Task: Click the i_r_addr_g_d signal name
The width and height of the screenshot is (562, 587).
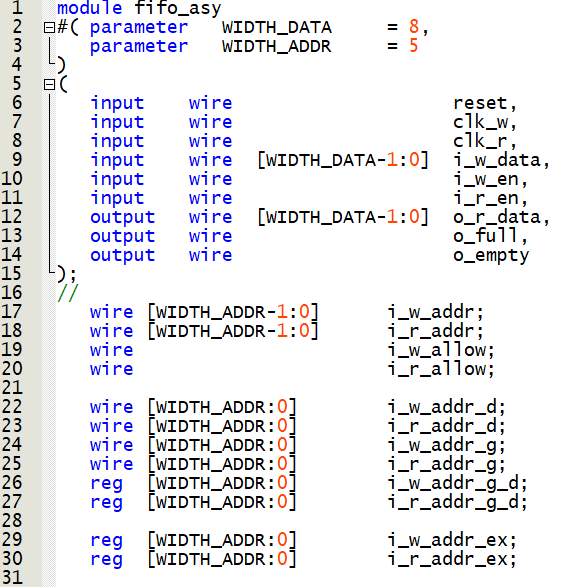Action: pos(453,503)
